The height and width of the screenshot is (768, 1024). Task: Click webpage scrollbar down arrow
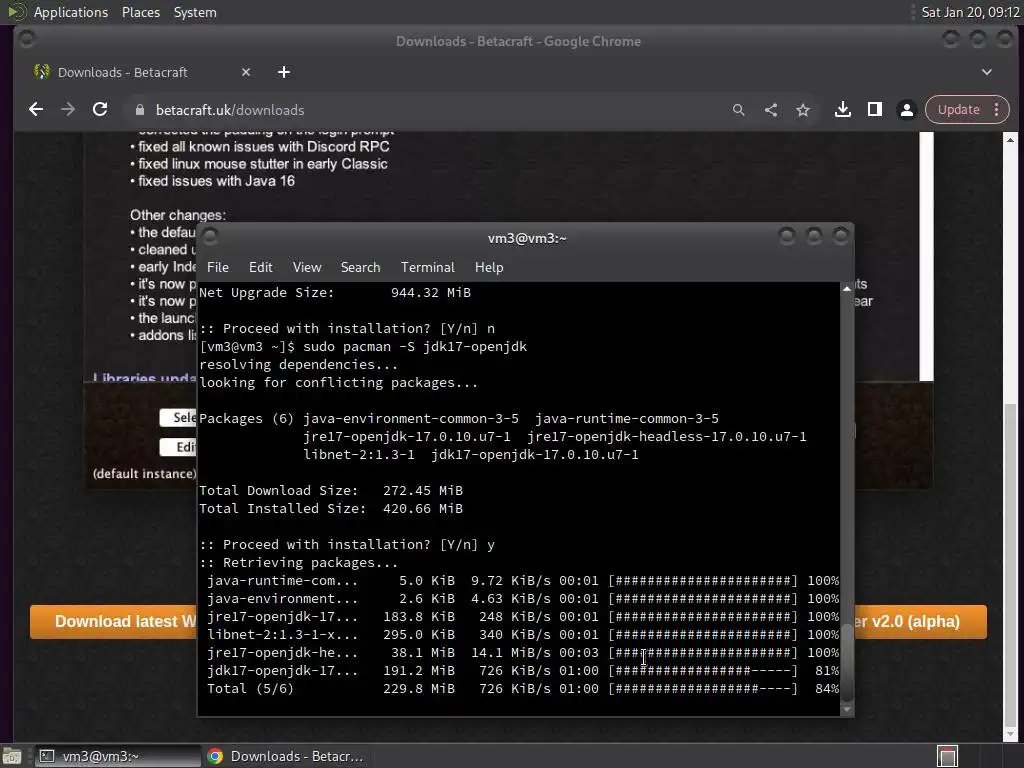[x=1010, y=734]
